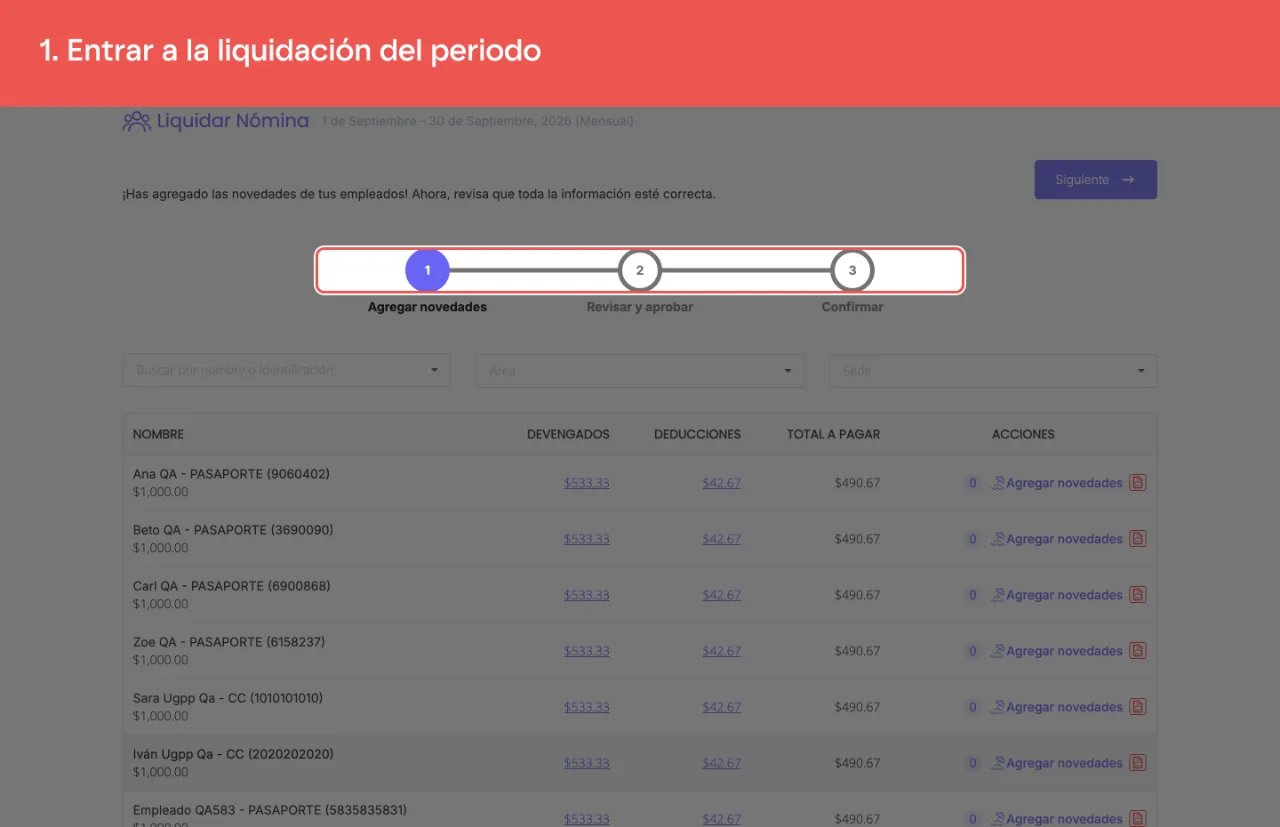Click novelty count badge for Sara Ugpp Qa

[x=972, y=707]
